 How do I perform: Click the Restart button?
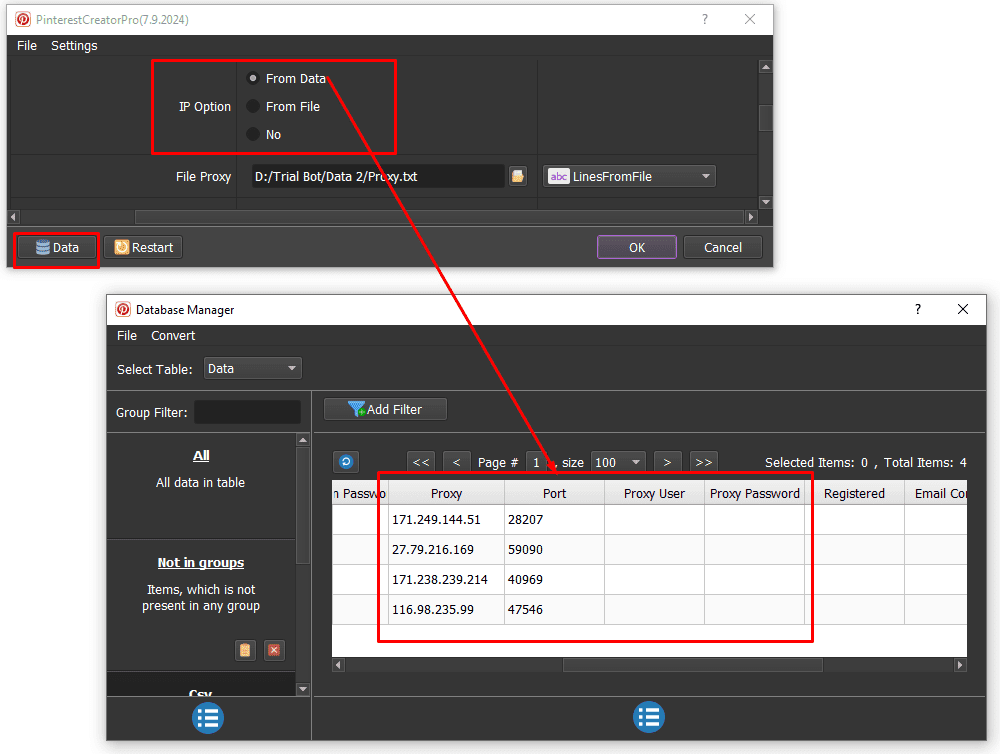coord(143,248)
